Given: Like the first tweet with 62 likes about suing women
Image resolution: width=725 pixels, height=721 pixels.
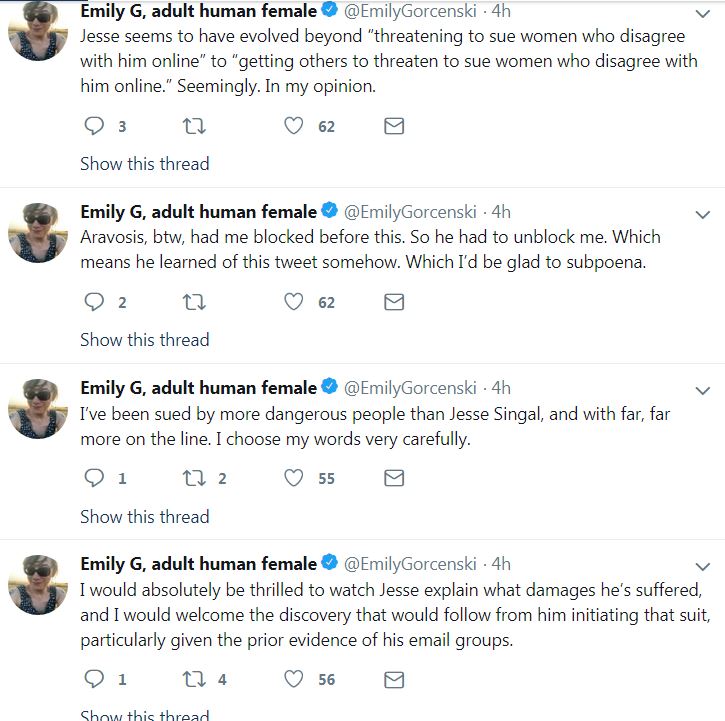Looking at the screenshot, I should [x=293, y=126].
